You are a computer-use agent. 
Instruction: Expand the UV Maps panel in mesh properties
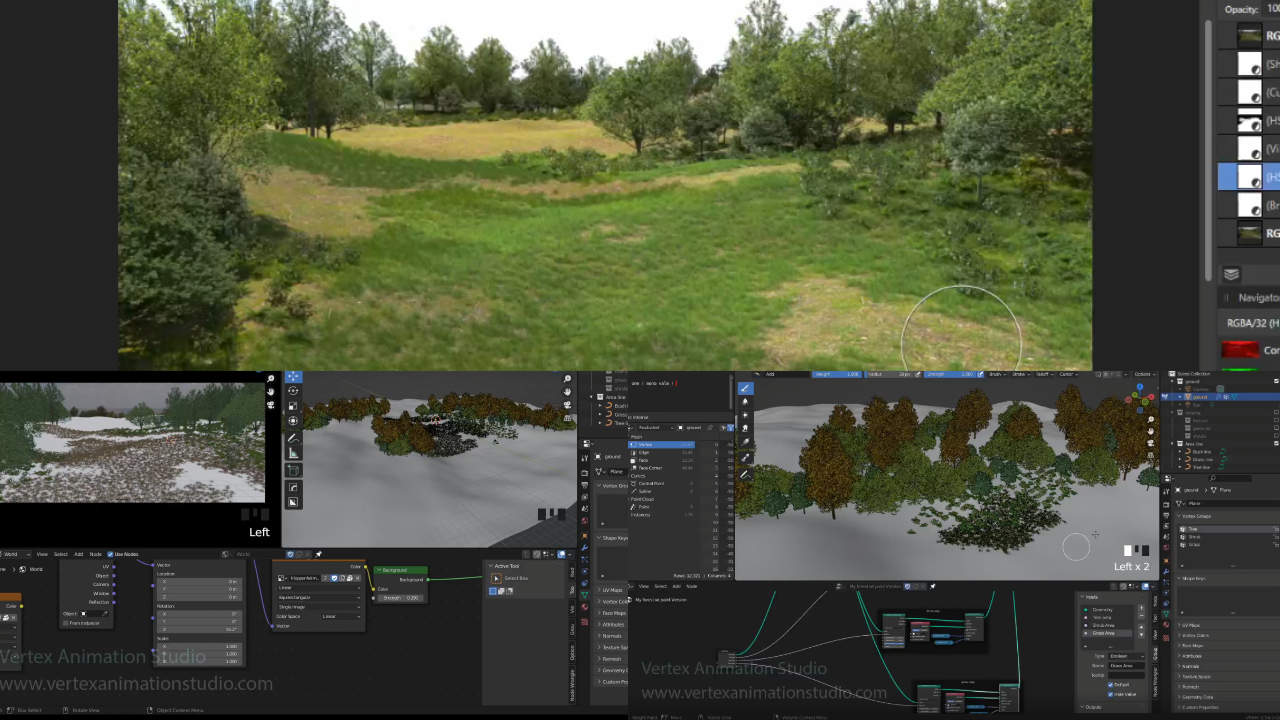coord(612,590)
